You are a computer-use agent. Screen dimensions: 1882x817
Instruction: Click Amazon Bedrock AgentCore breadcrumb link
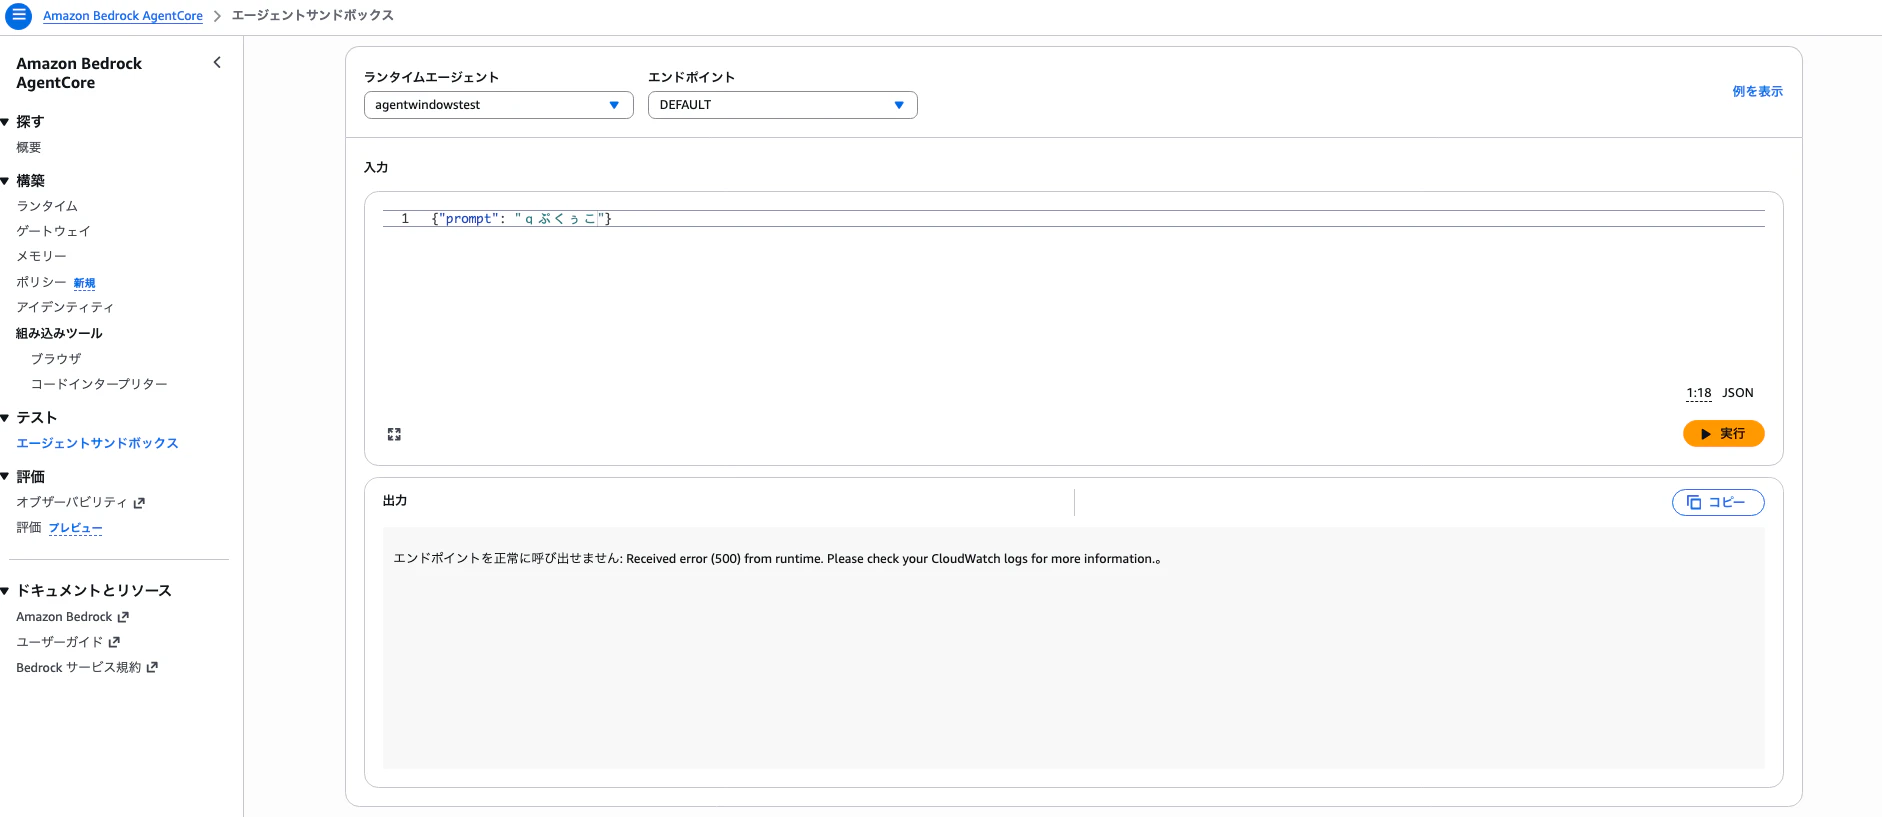(123, 16)
